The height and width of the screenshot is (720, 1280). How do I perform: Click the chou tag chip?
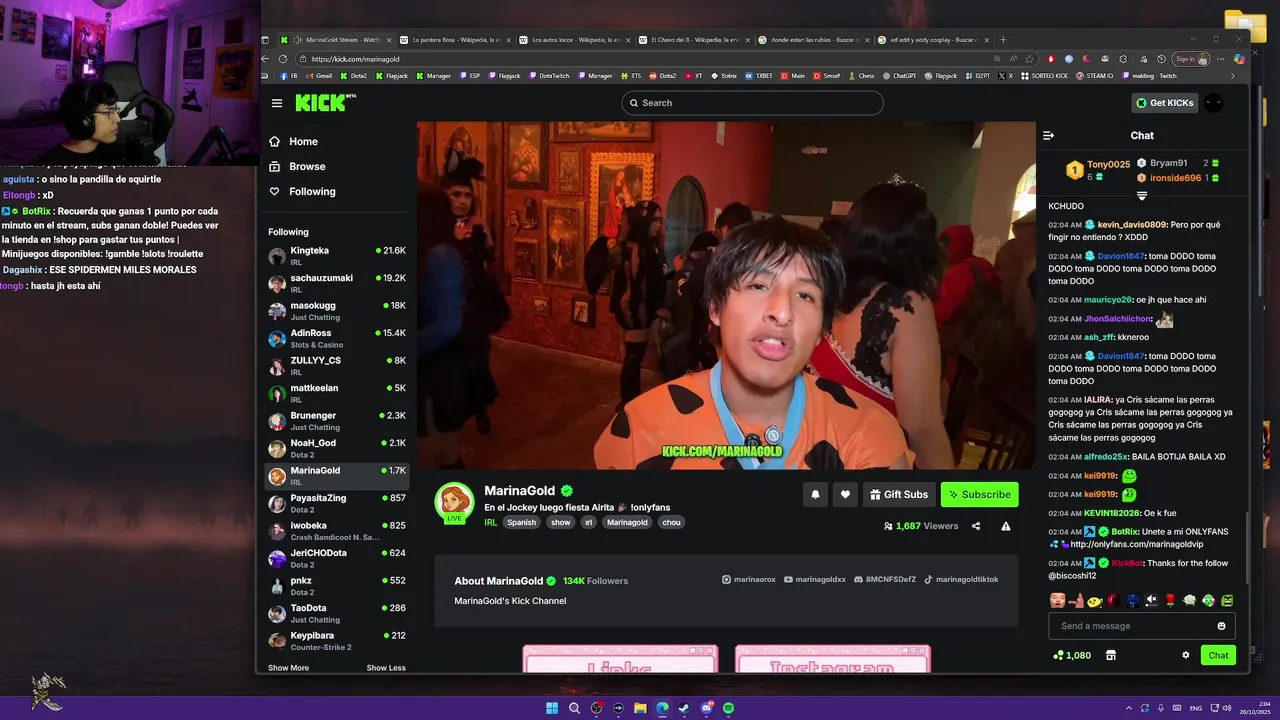(671, 522)
